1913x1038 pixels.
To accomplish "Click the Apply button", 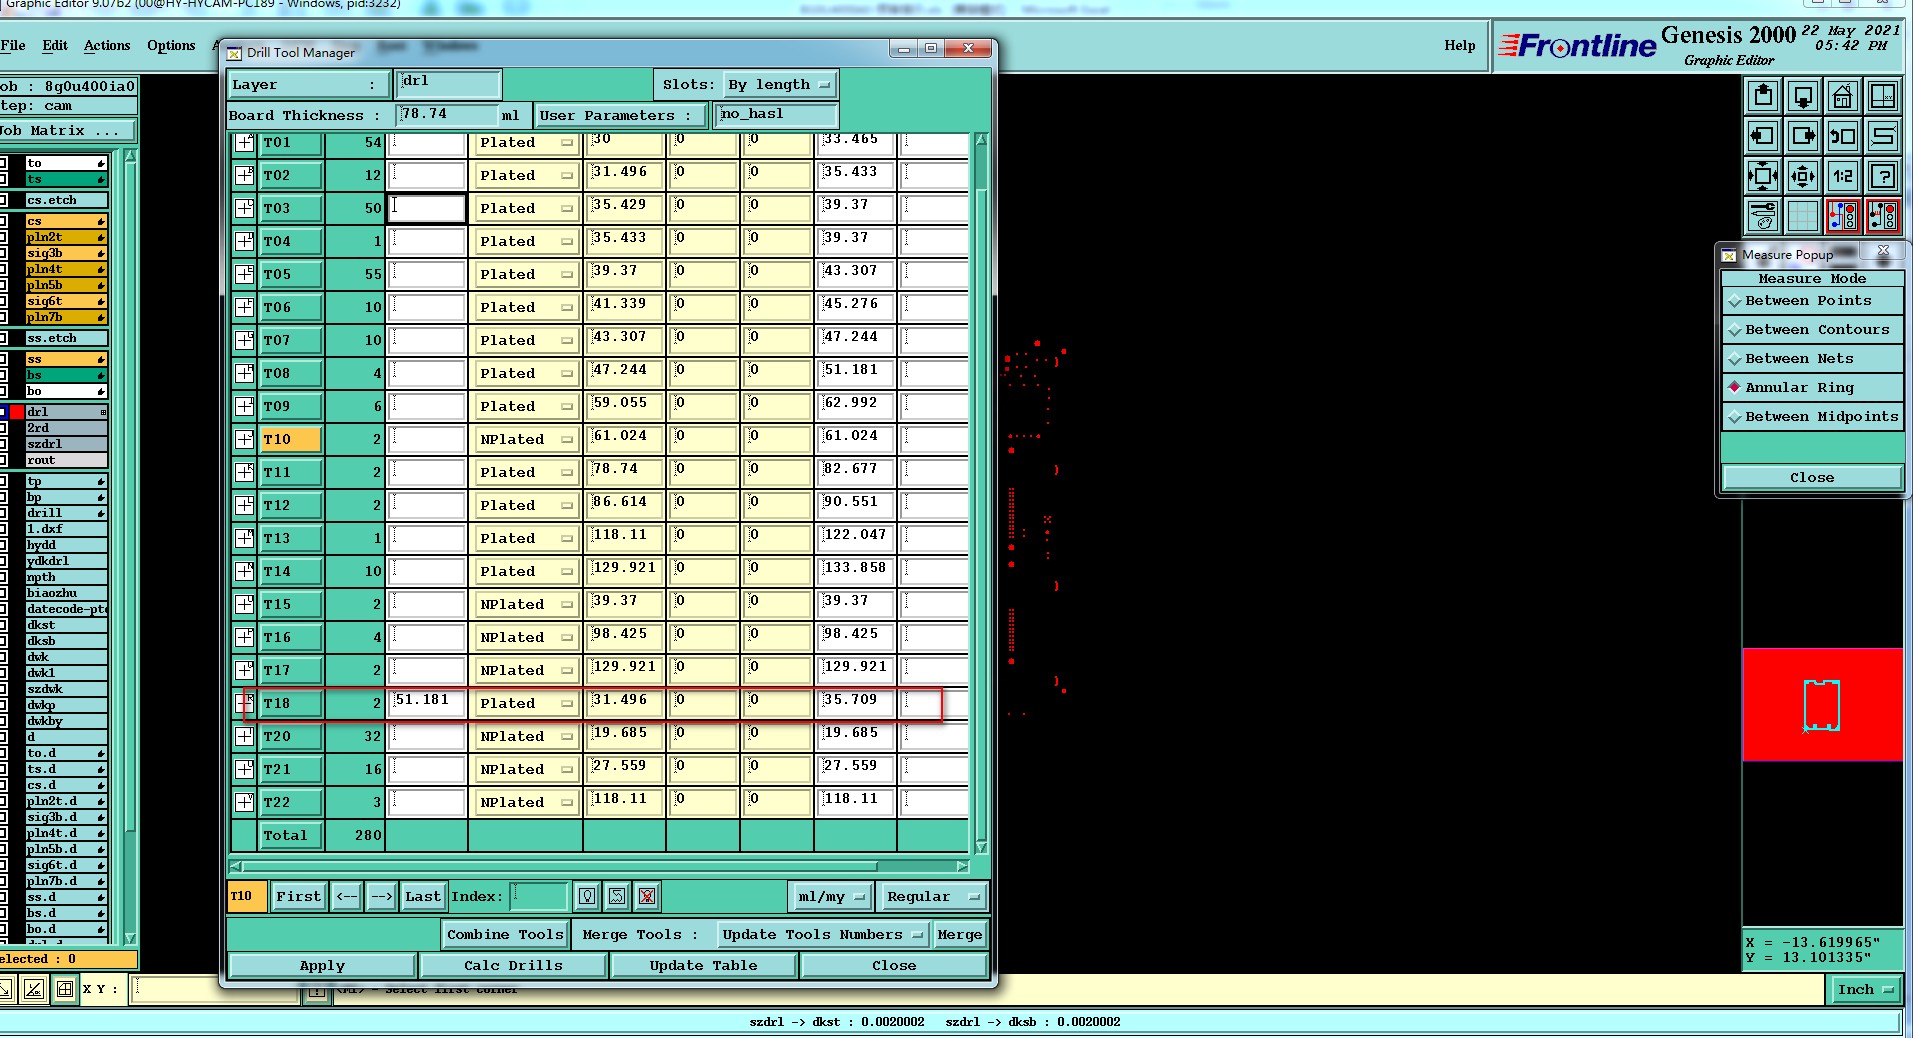I will (x=322, y=965).
